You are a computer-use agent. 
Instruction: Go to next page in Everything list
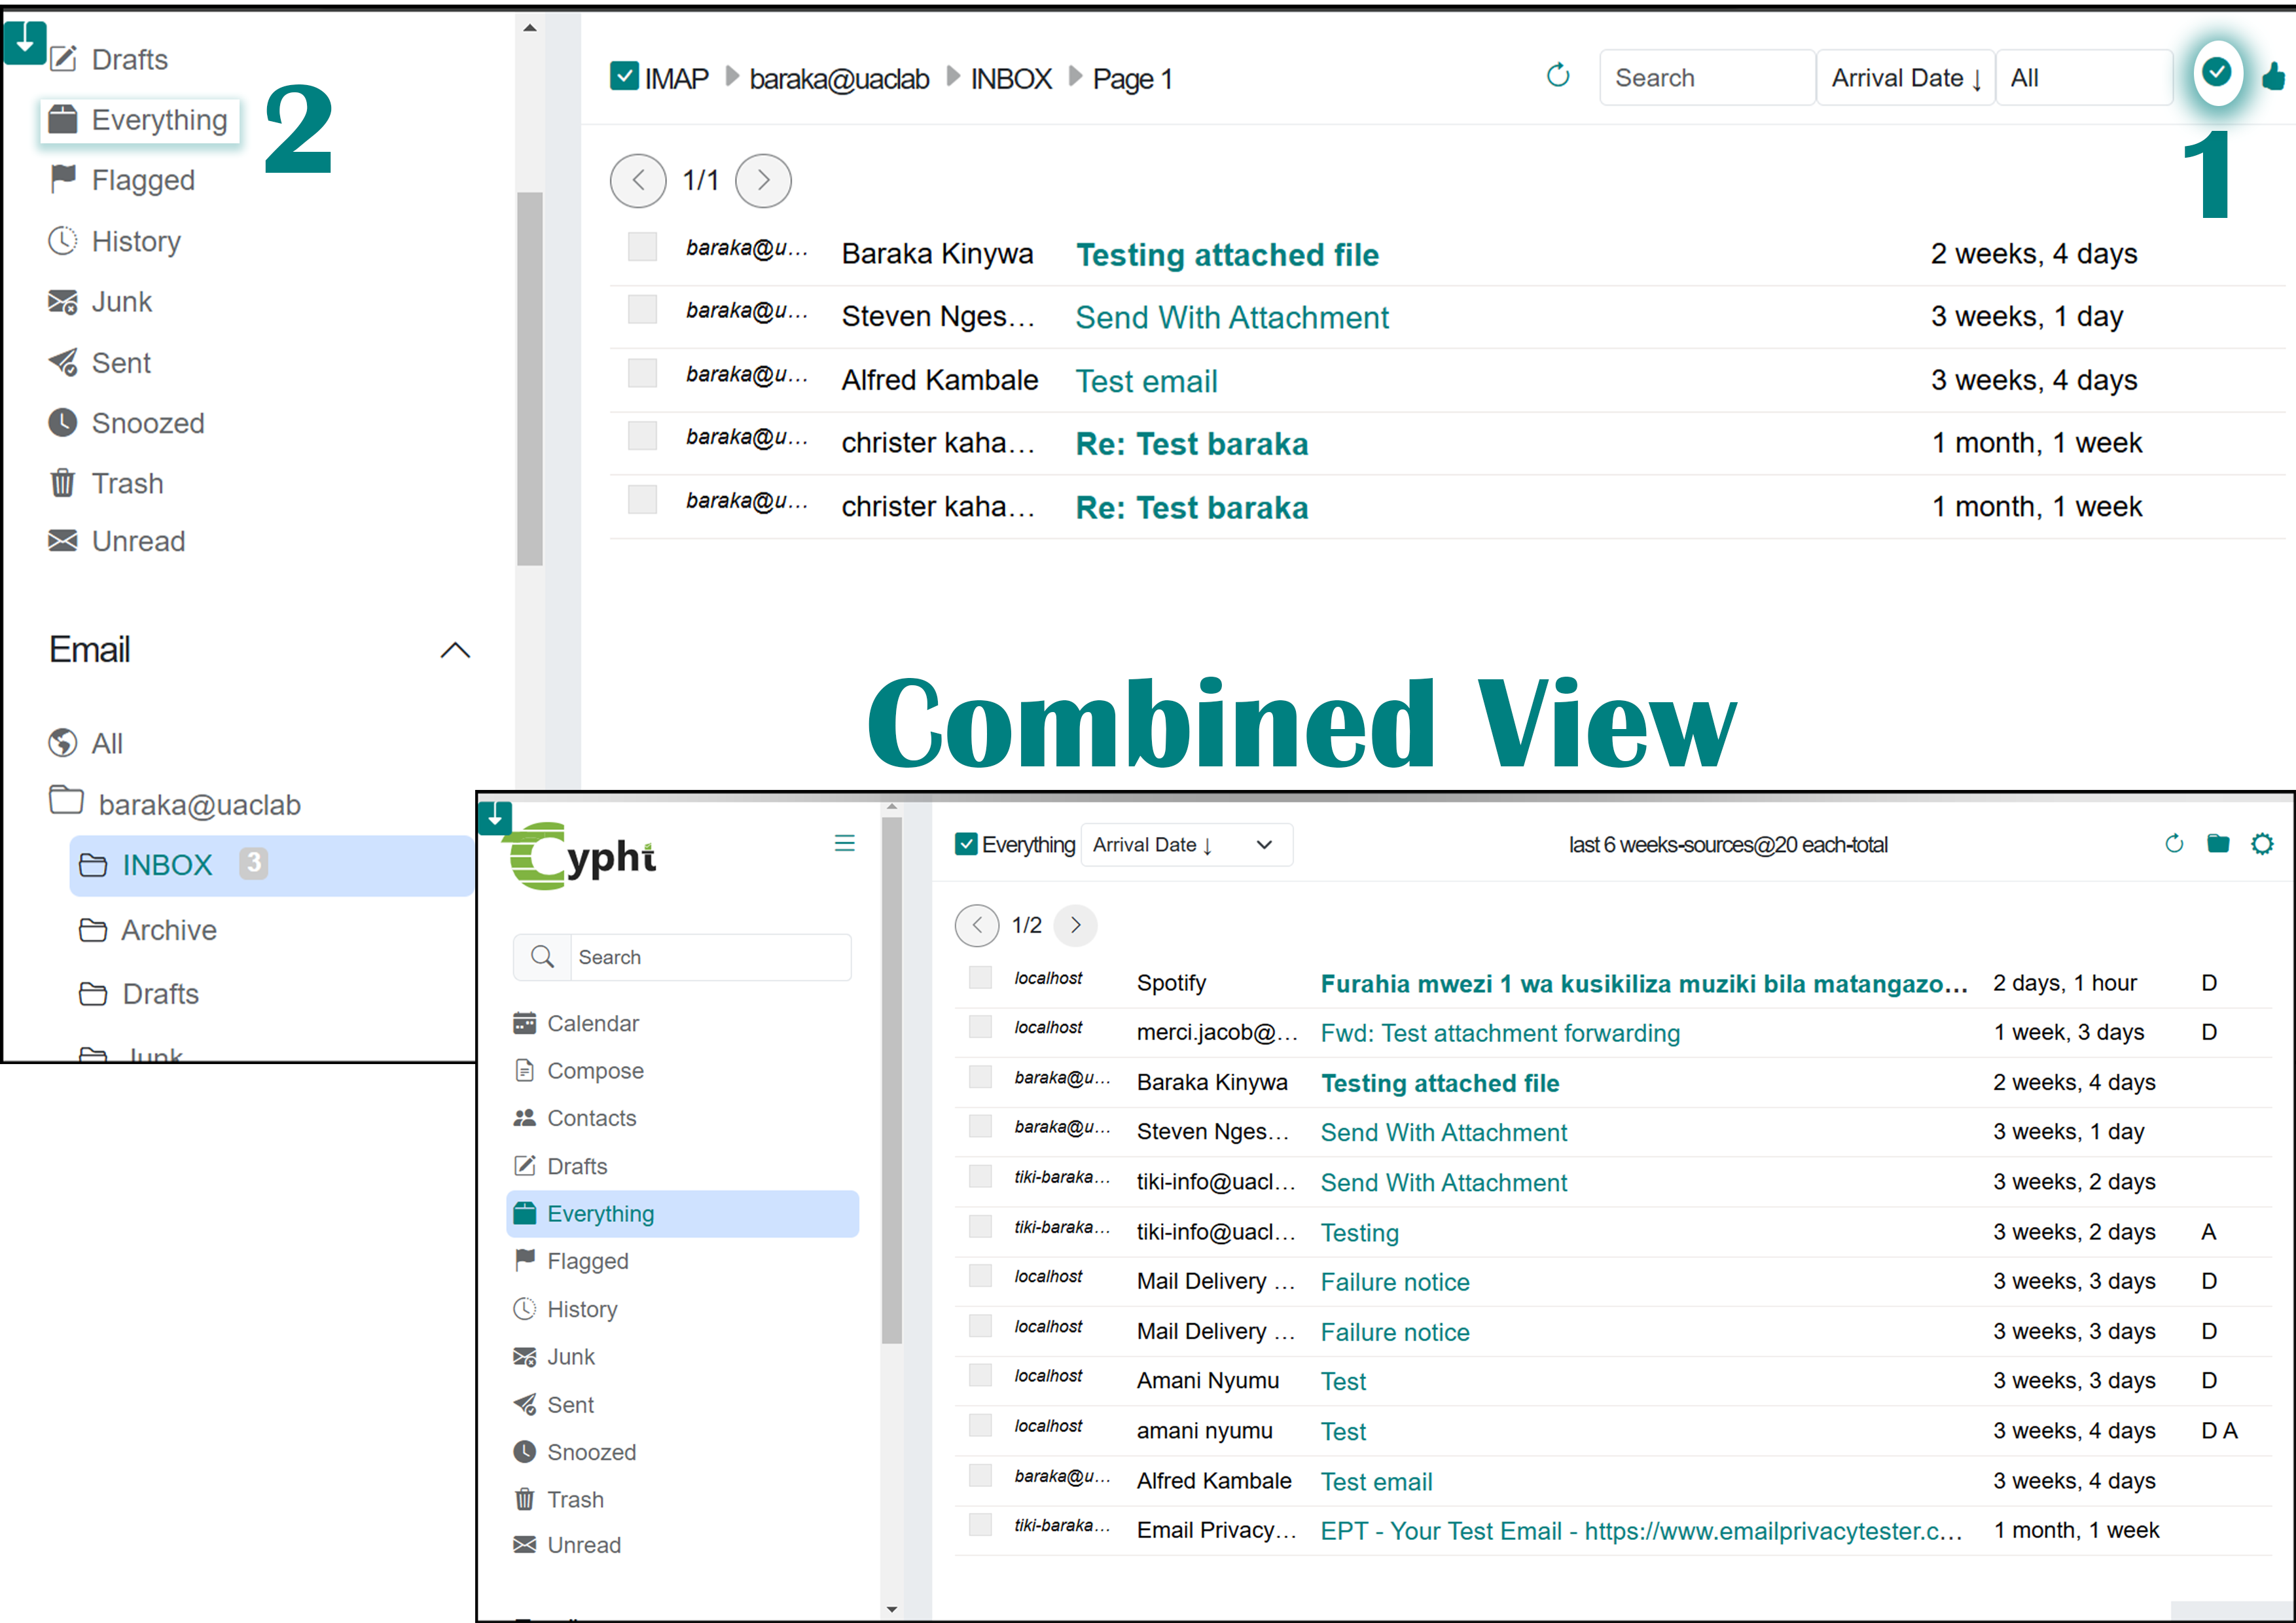tap(1075, 925)
